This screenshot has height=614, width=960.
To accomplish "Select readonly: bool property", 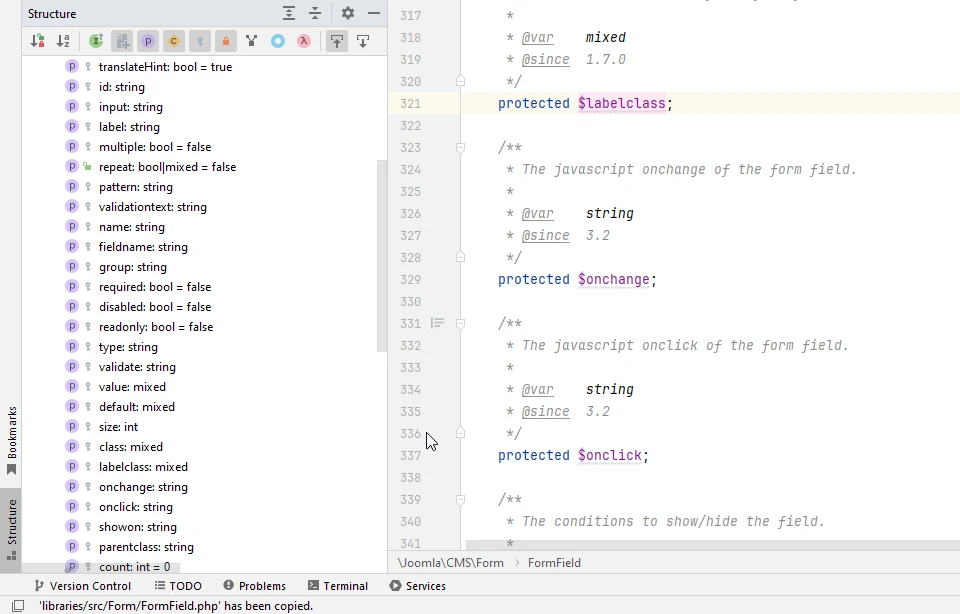I will [x=156, y=327].
